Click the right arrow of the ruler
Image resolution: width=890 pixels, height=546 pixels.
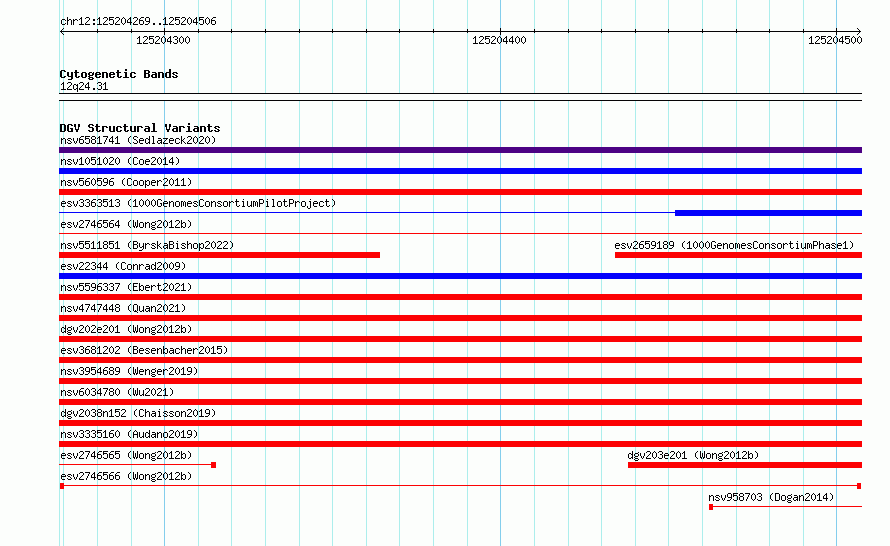click(859, 32)
